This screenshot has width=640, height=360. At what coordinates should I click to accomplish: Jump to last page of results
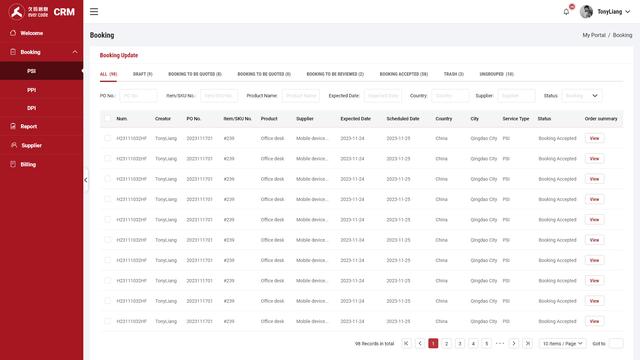pyautogui.click(x=528, y=343)
